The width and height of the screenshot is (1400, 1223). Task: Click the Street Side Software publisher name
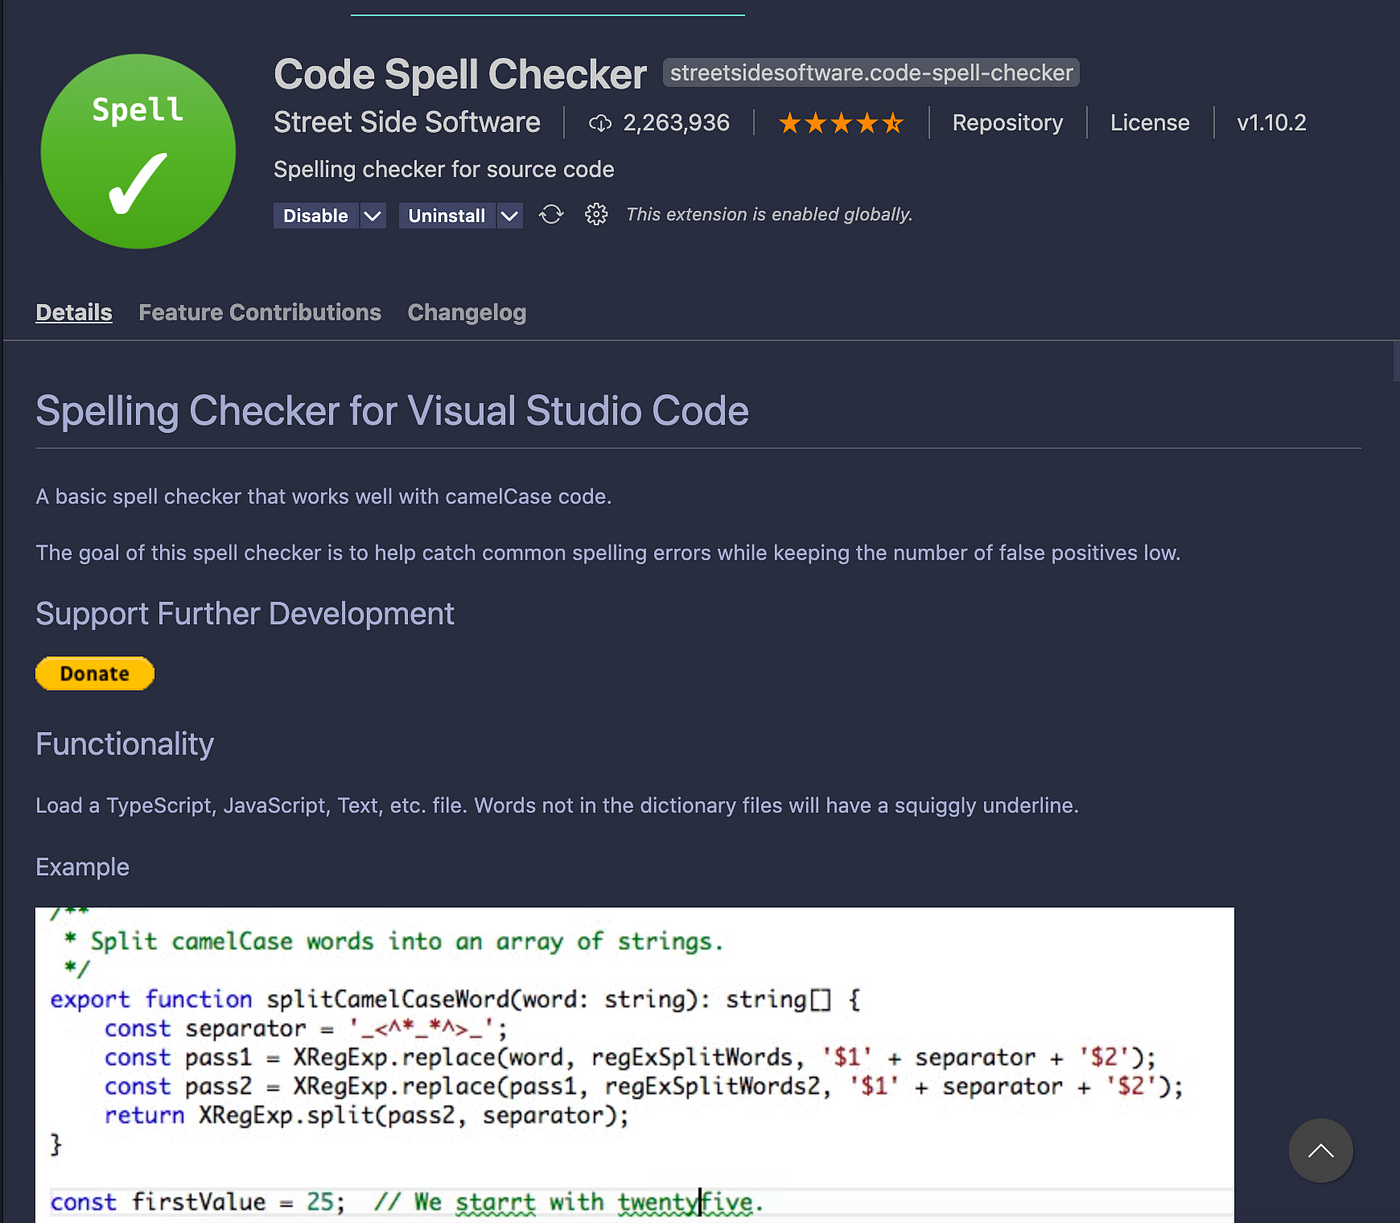tap(407, 122)
